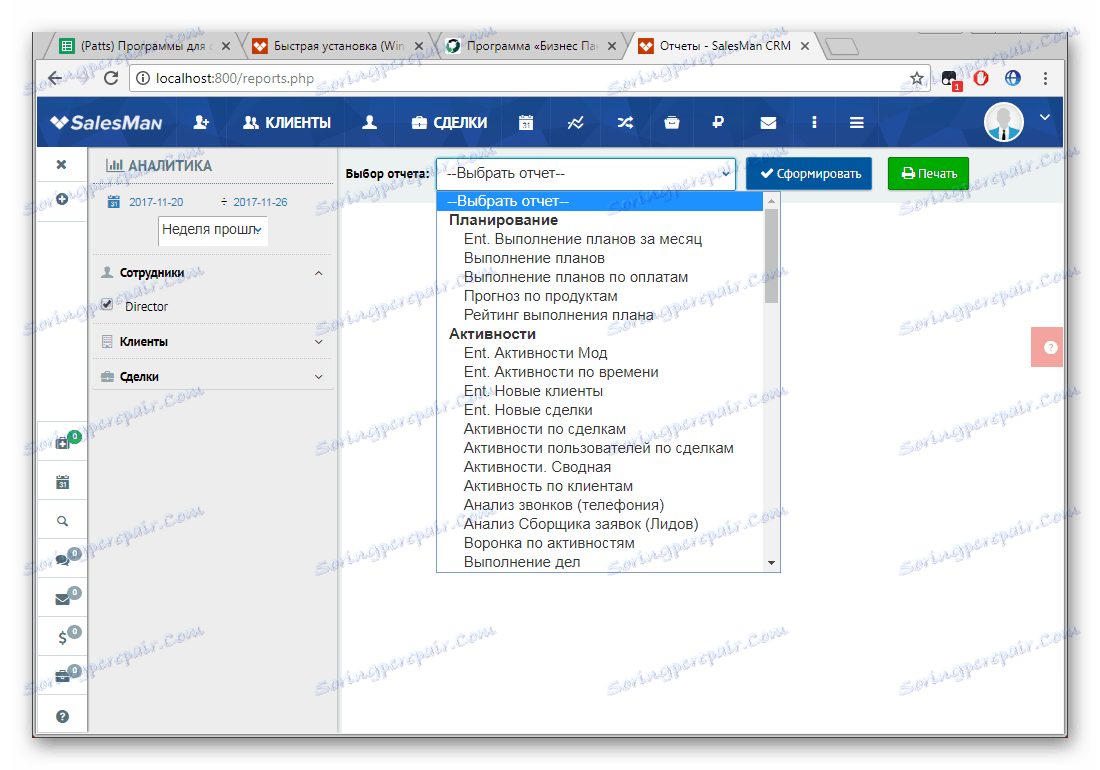
Task: Open the КЛИЕНТЫ menu
Action: point(287,123)
